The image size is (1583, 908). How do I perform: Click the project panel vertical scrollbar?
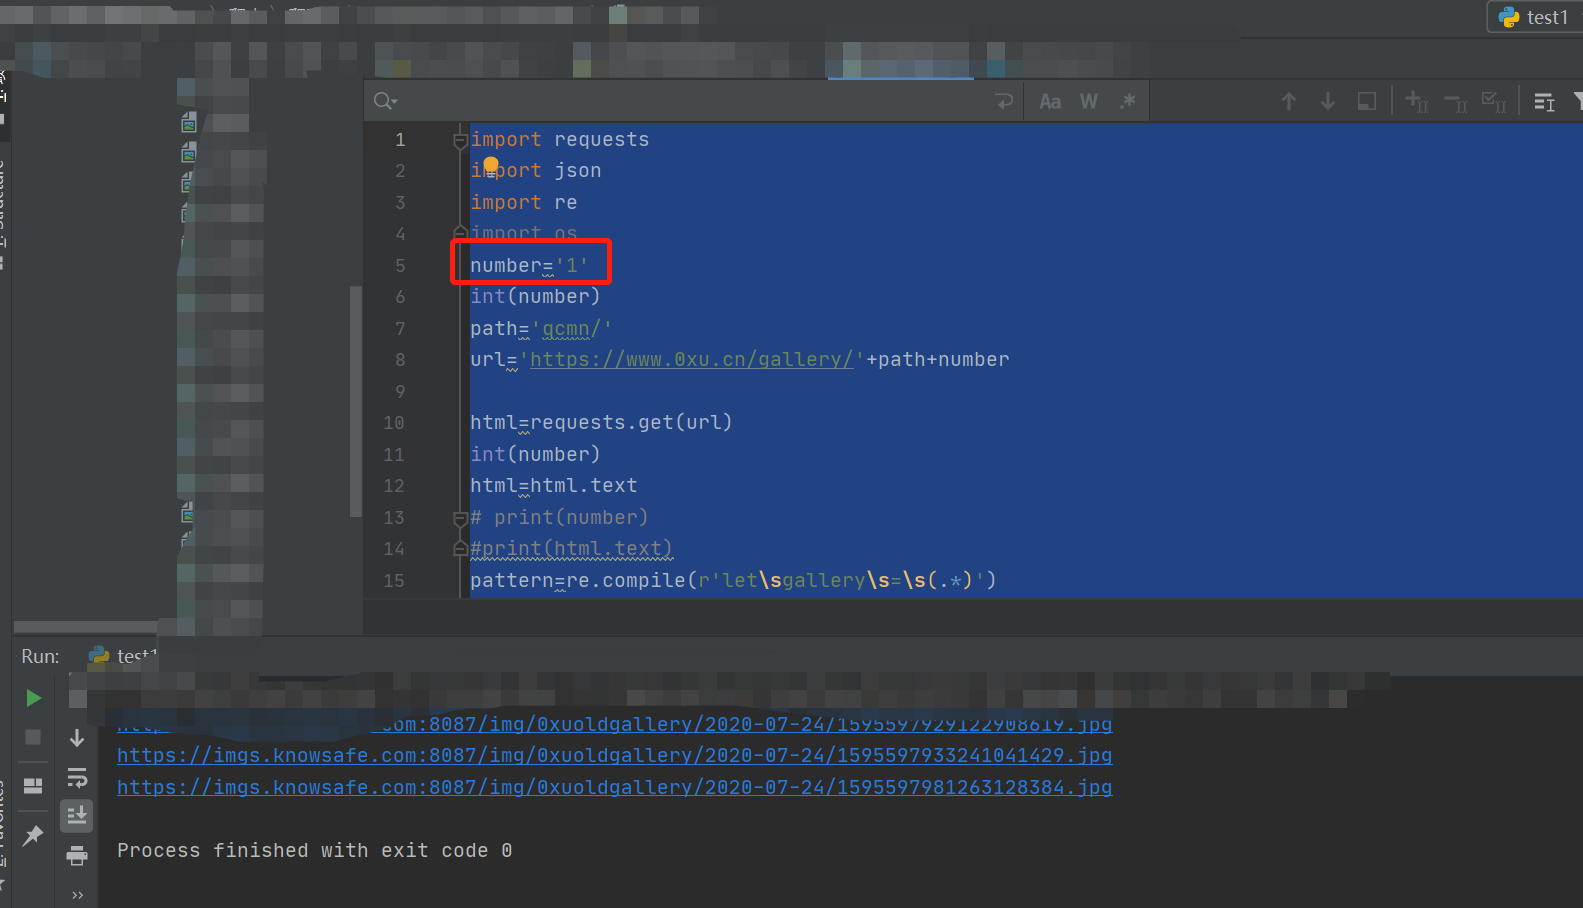(x=354, y=402)
